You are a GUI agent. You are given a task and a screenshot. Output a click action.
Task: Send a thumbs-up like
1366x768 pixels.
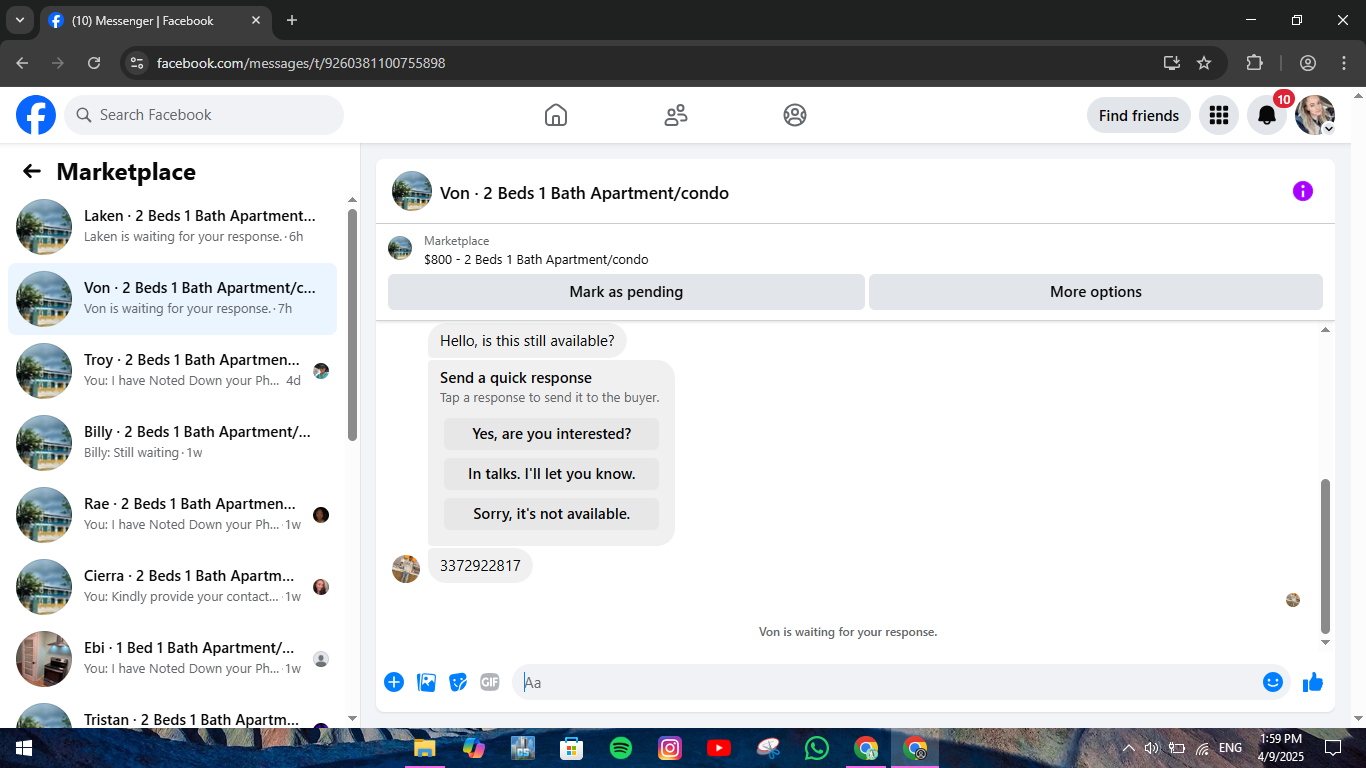pyautogui.click(x=1313, y=682)
